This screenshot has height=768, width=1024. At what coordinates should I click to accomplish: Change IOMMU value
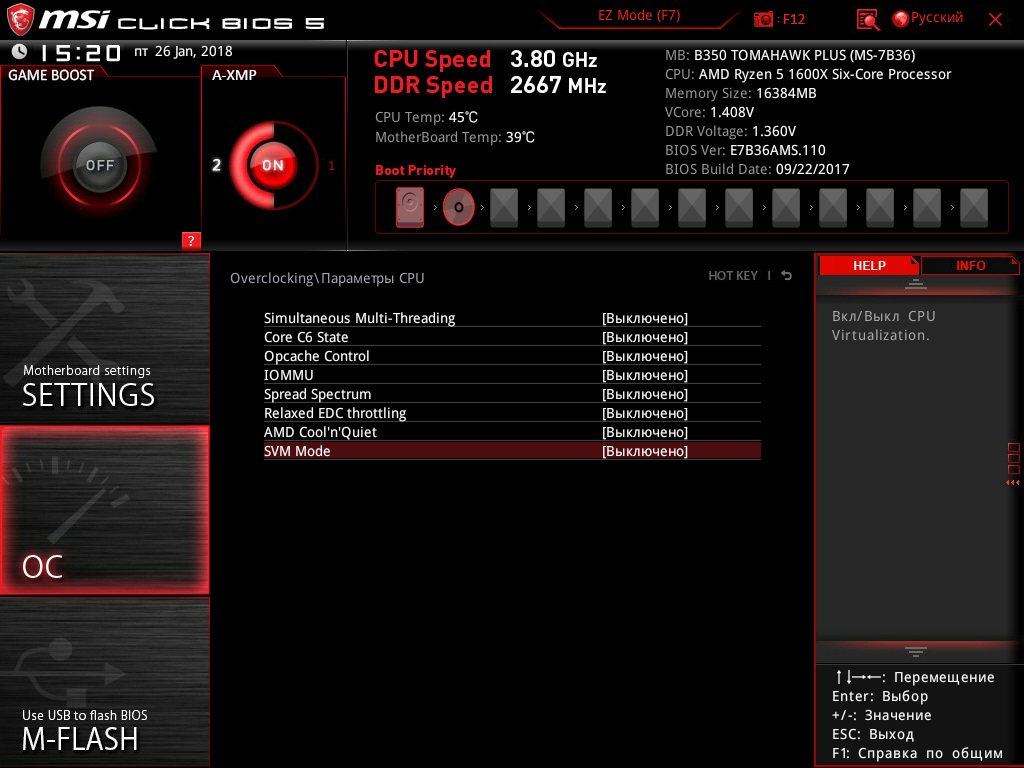(x=645, y=375)
